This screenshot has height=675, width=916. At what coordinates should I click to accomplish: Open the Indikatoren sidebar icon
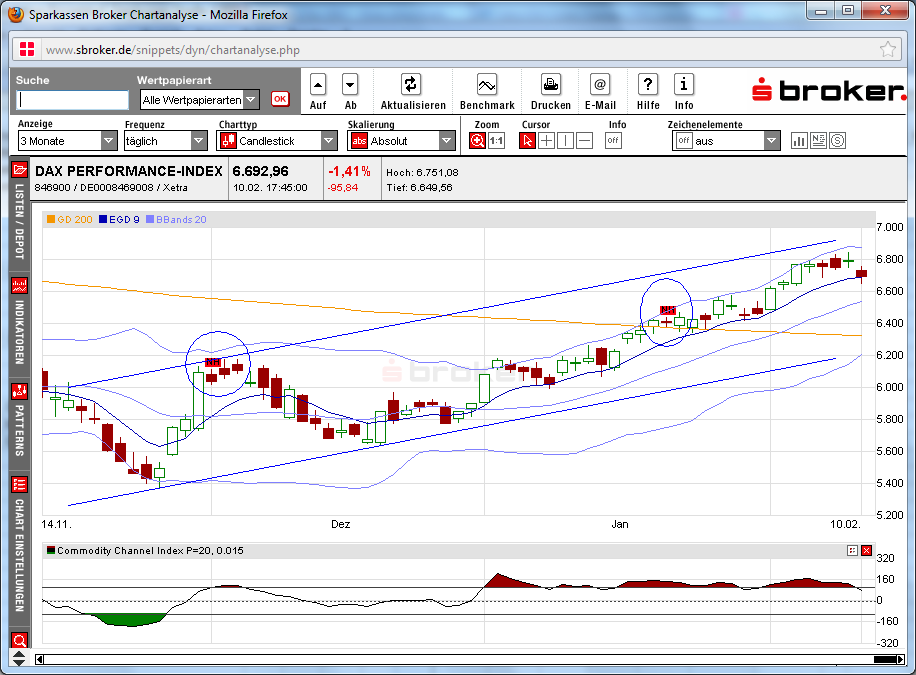coord(19,286)
